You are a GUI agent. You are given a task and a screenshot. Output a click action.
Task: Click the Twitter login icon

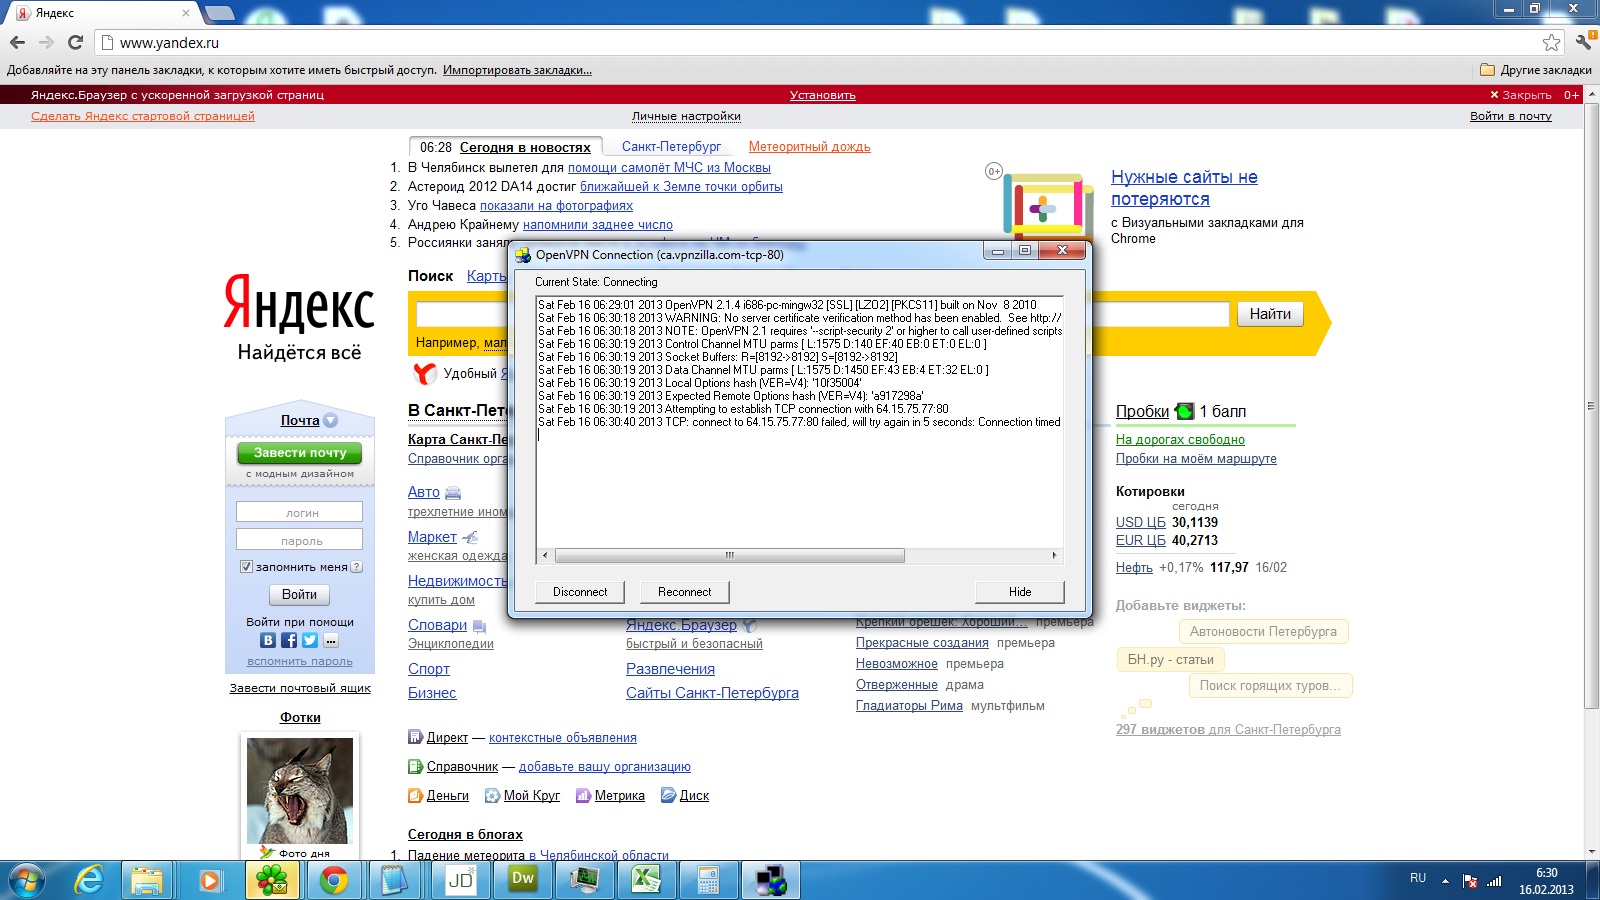click(x=310, y=640)
